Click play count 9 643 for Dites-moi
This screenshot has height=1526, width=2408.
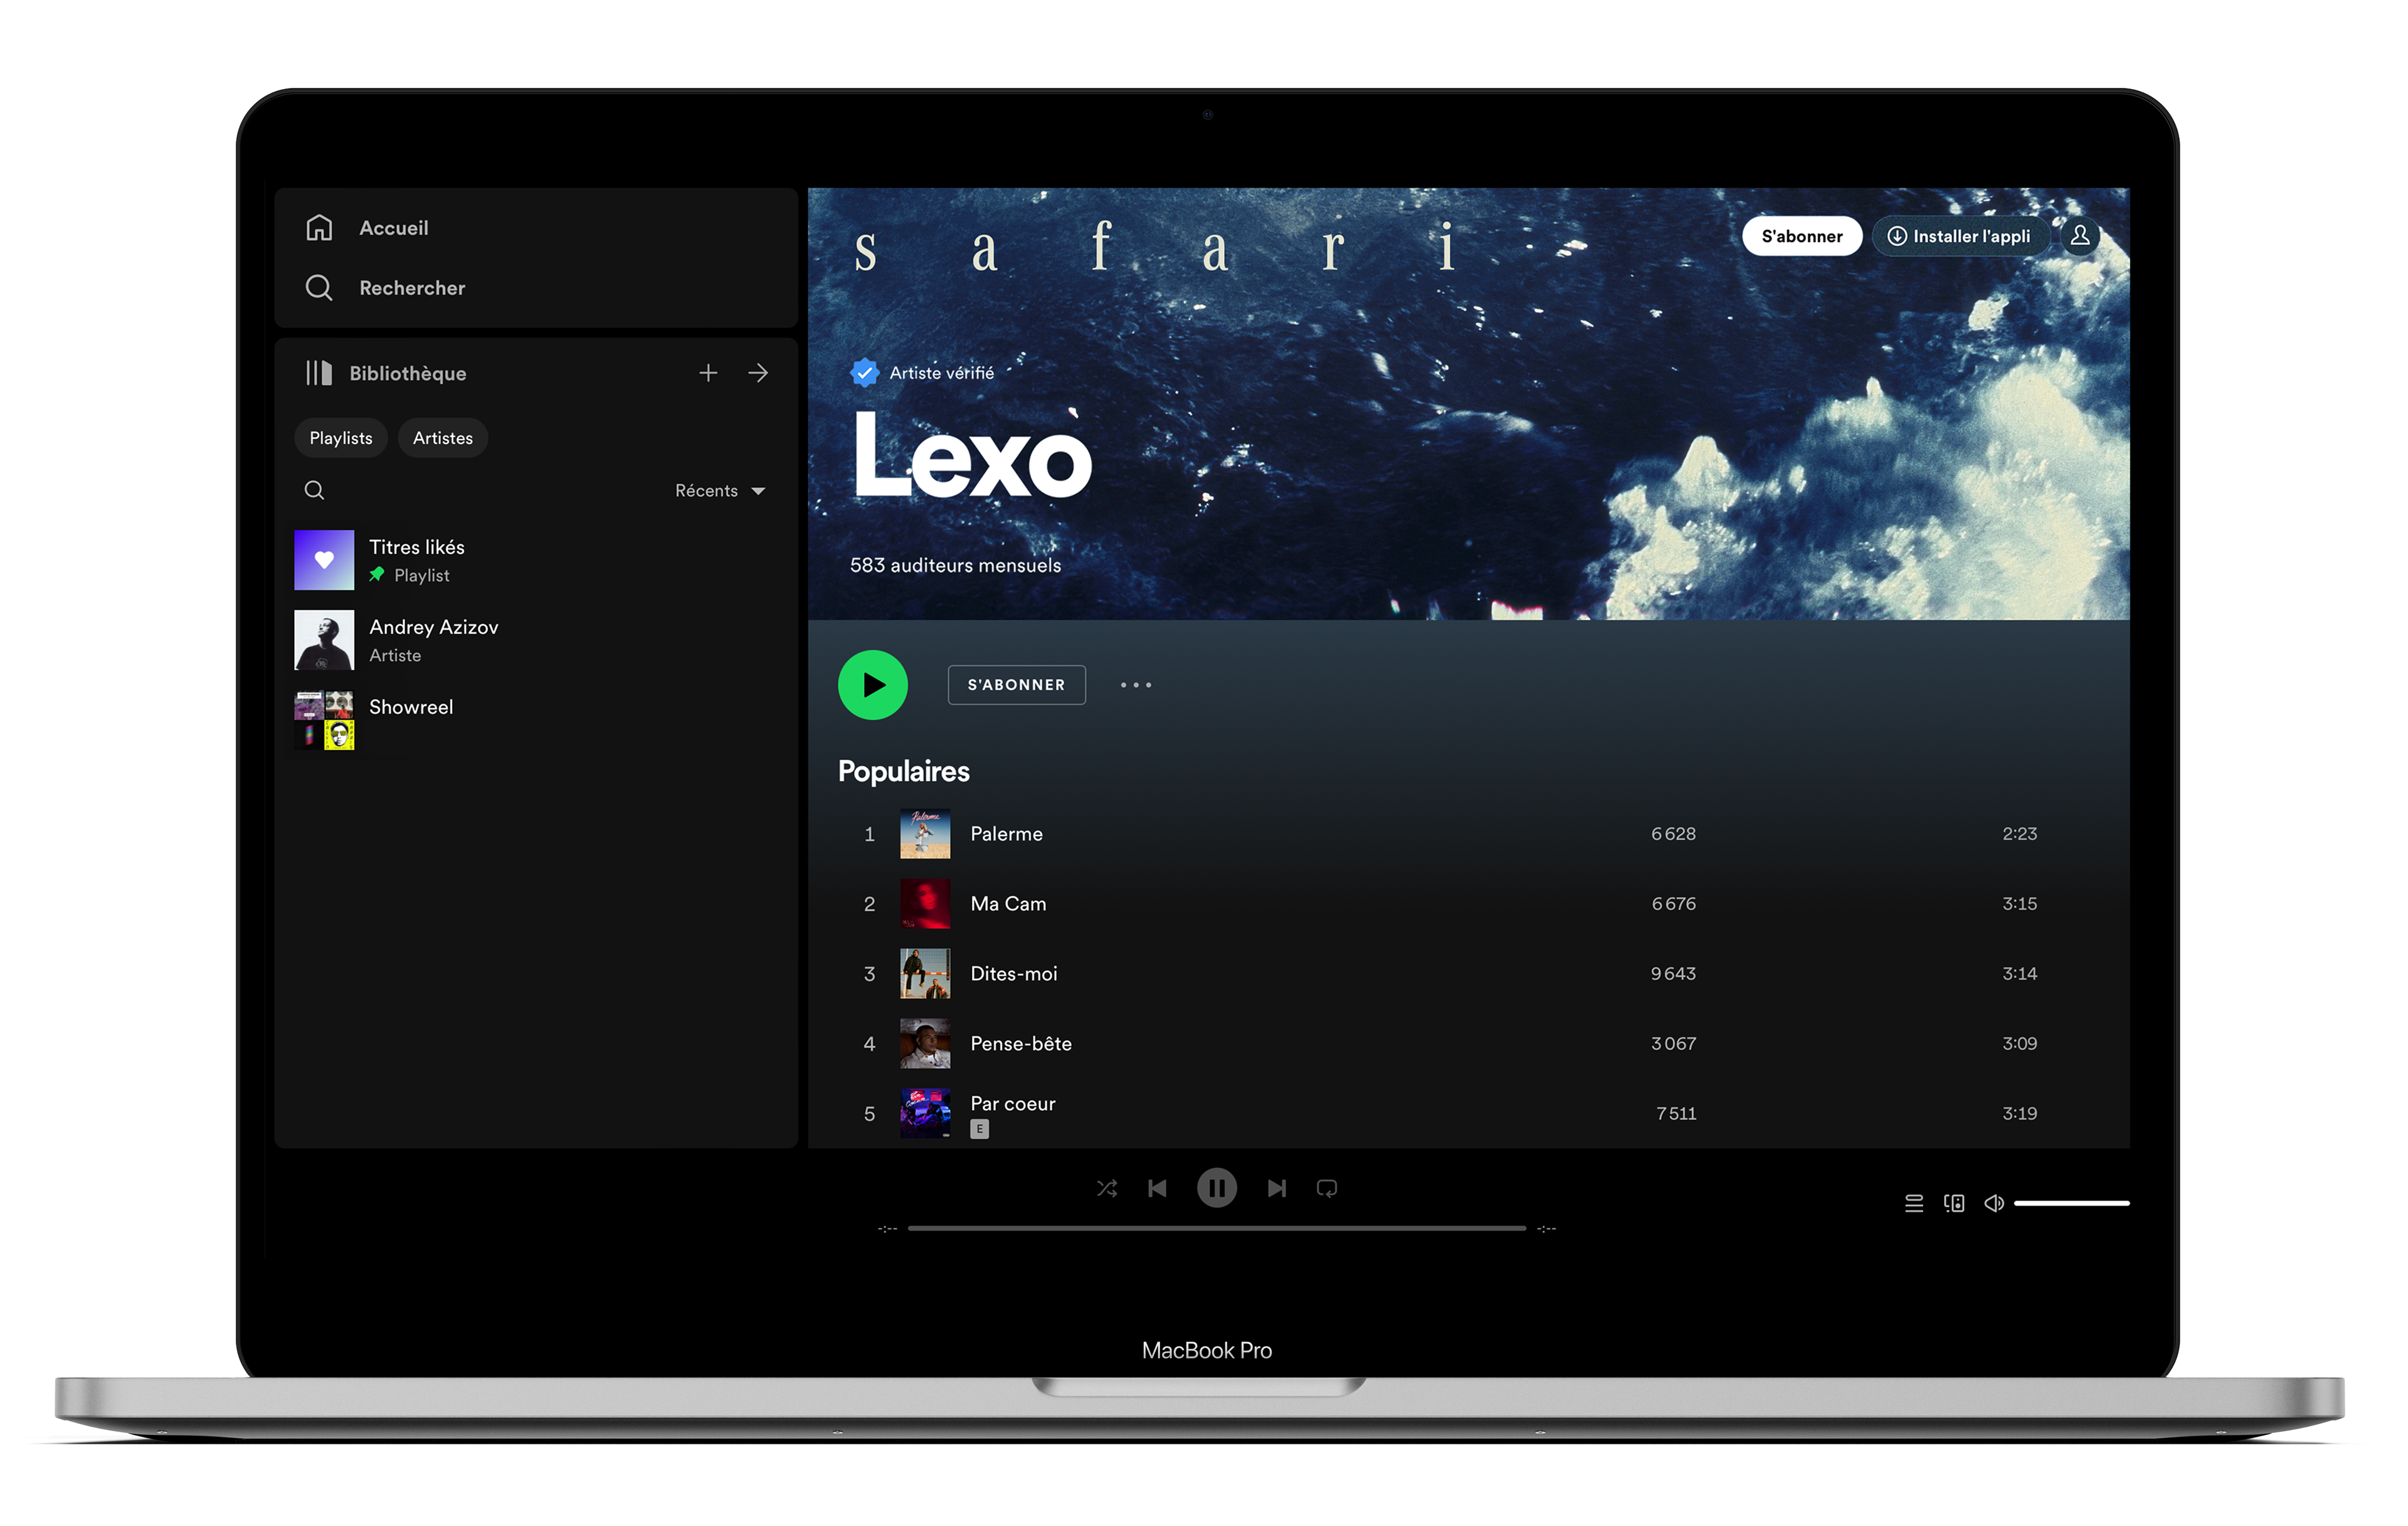(1673, 974)
